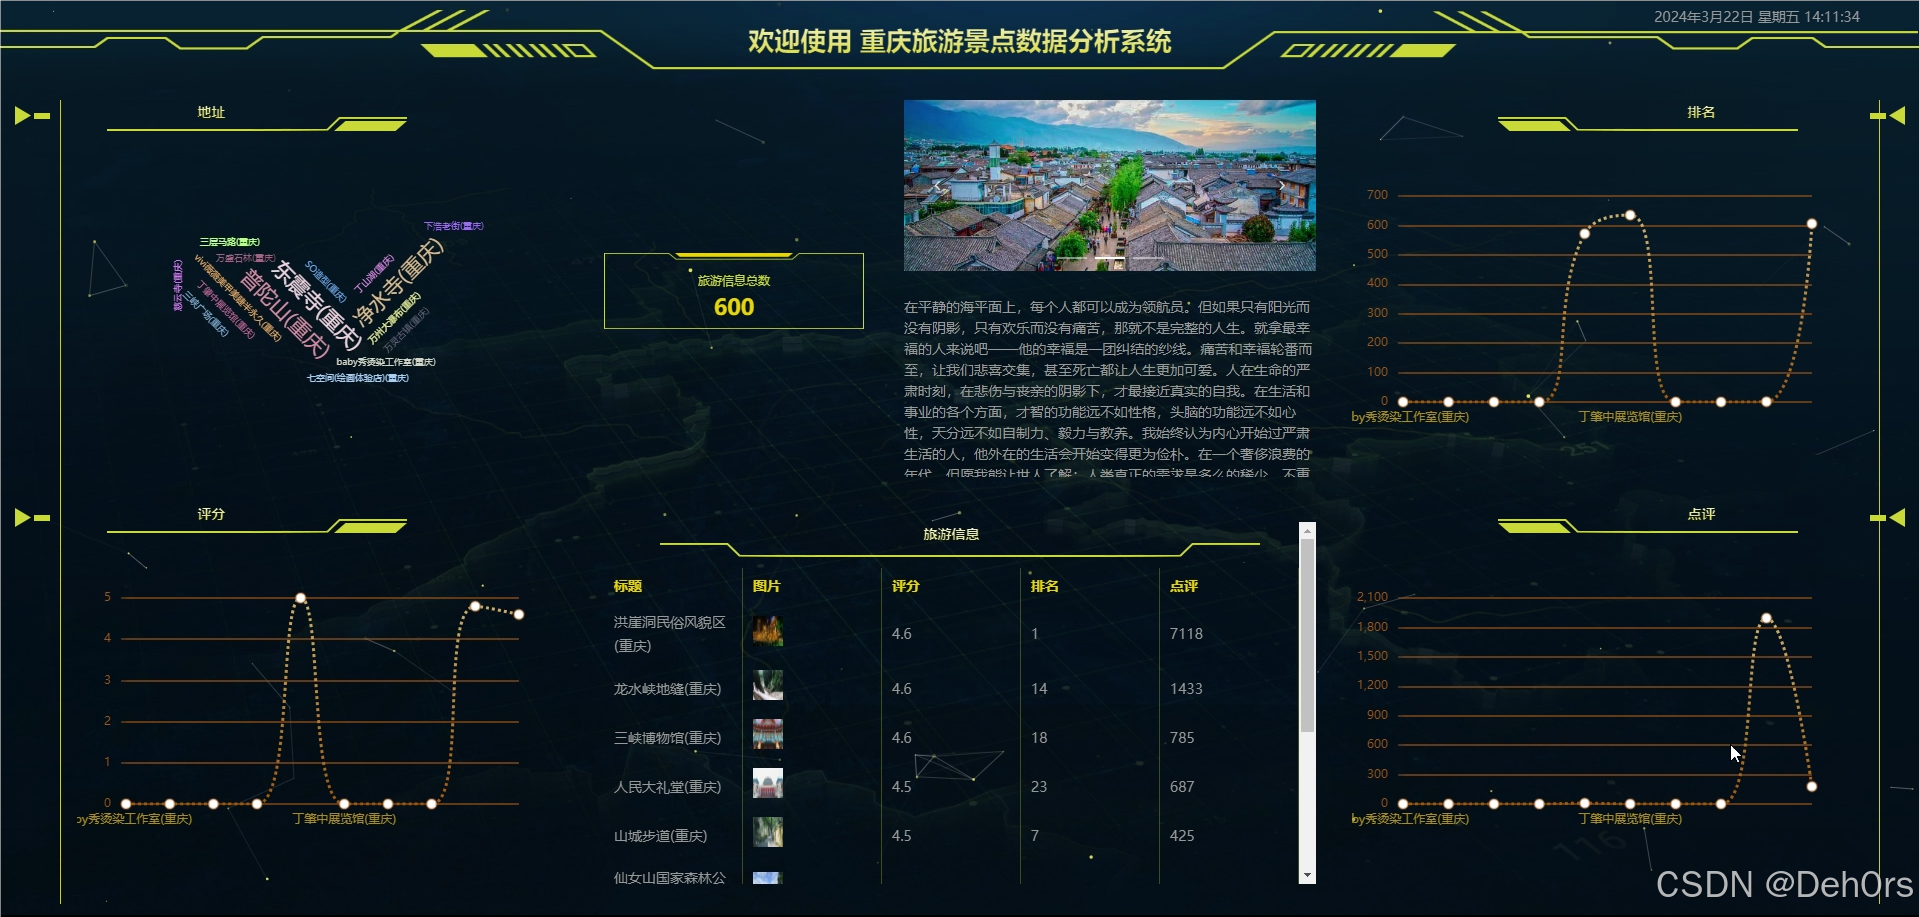This screenshot has height=917, width=1919.
Task: Select the 评分 column header in table
Action: coord(905,586)
